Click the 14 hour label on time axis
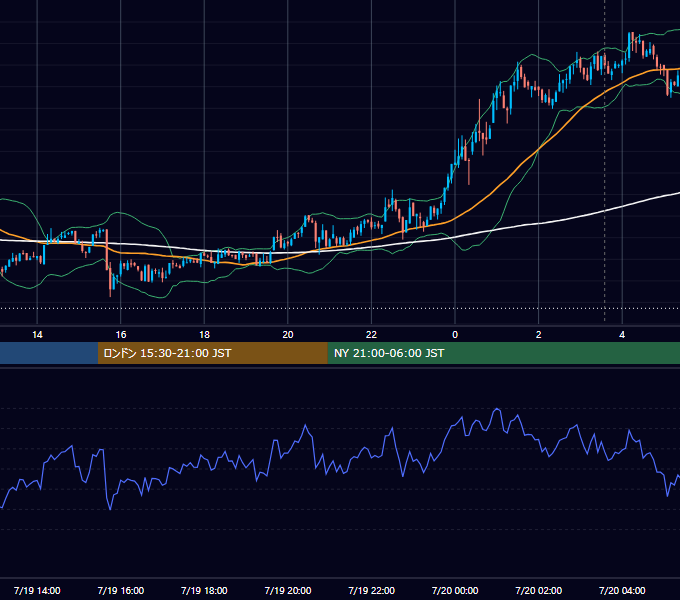This screenshot has width=680, height=600. click(x=37, y=335)
